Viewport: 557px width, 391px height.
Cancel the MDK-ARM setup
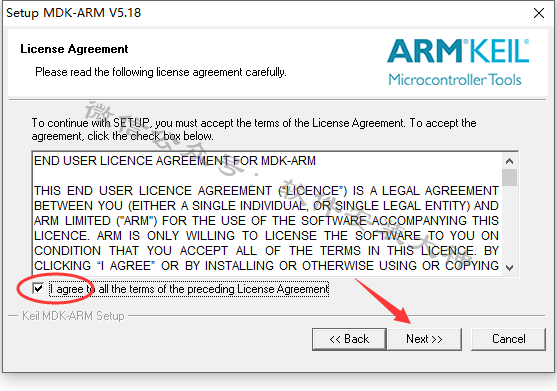point(508,339)
